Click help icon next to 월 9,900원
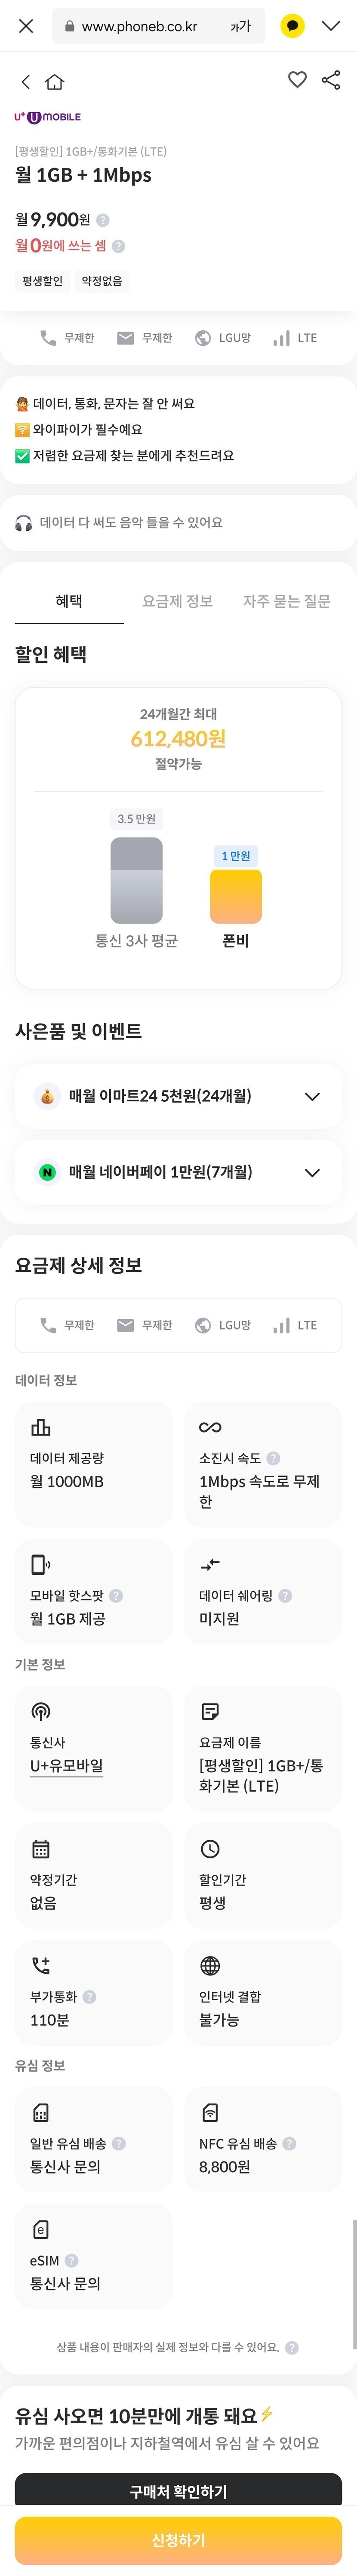The width and height of the screenshot is (357, 2576). (x=103, y=220)
